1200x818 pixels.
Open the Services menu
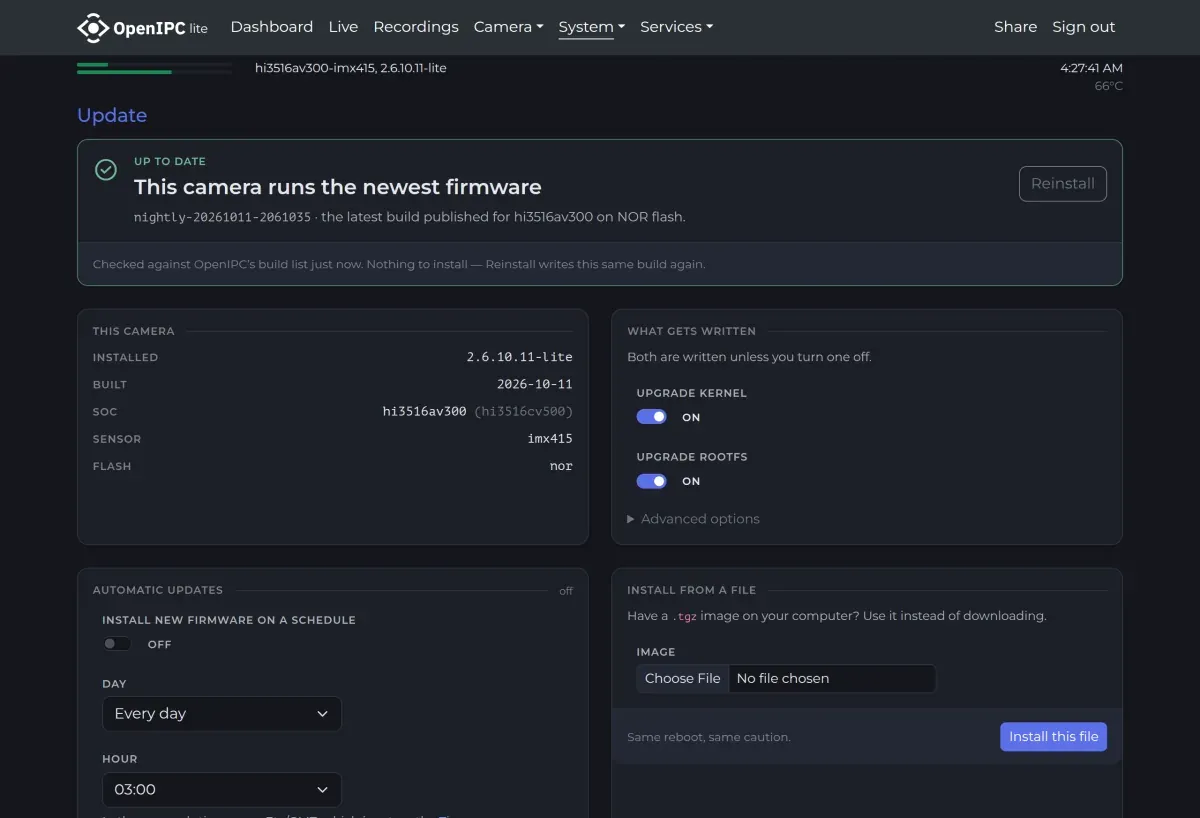[x=676, y=27]
